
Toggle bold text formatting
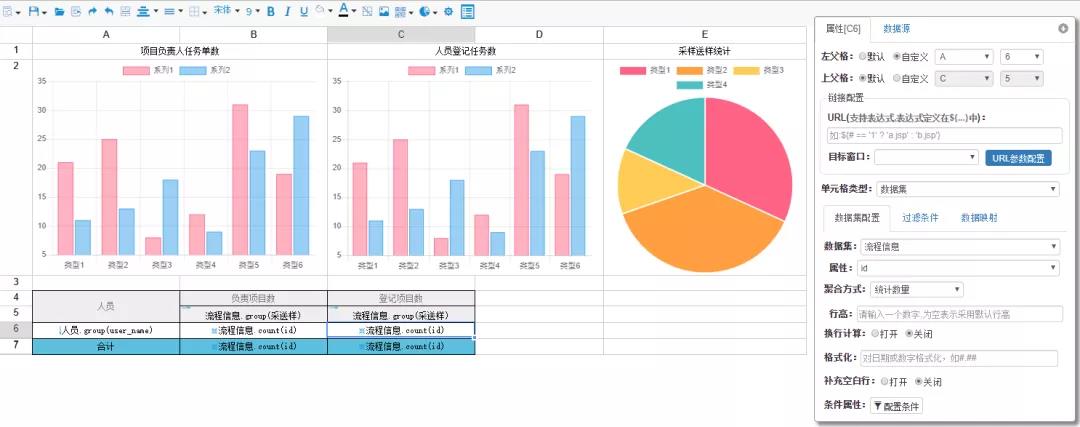pyautogui.click(x=270, y=11)
